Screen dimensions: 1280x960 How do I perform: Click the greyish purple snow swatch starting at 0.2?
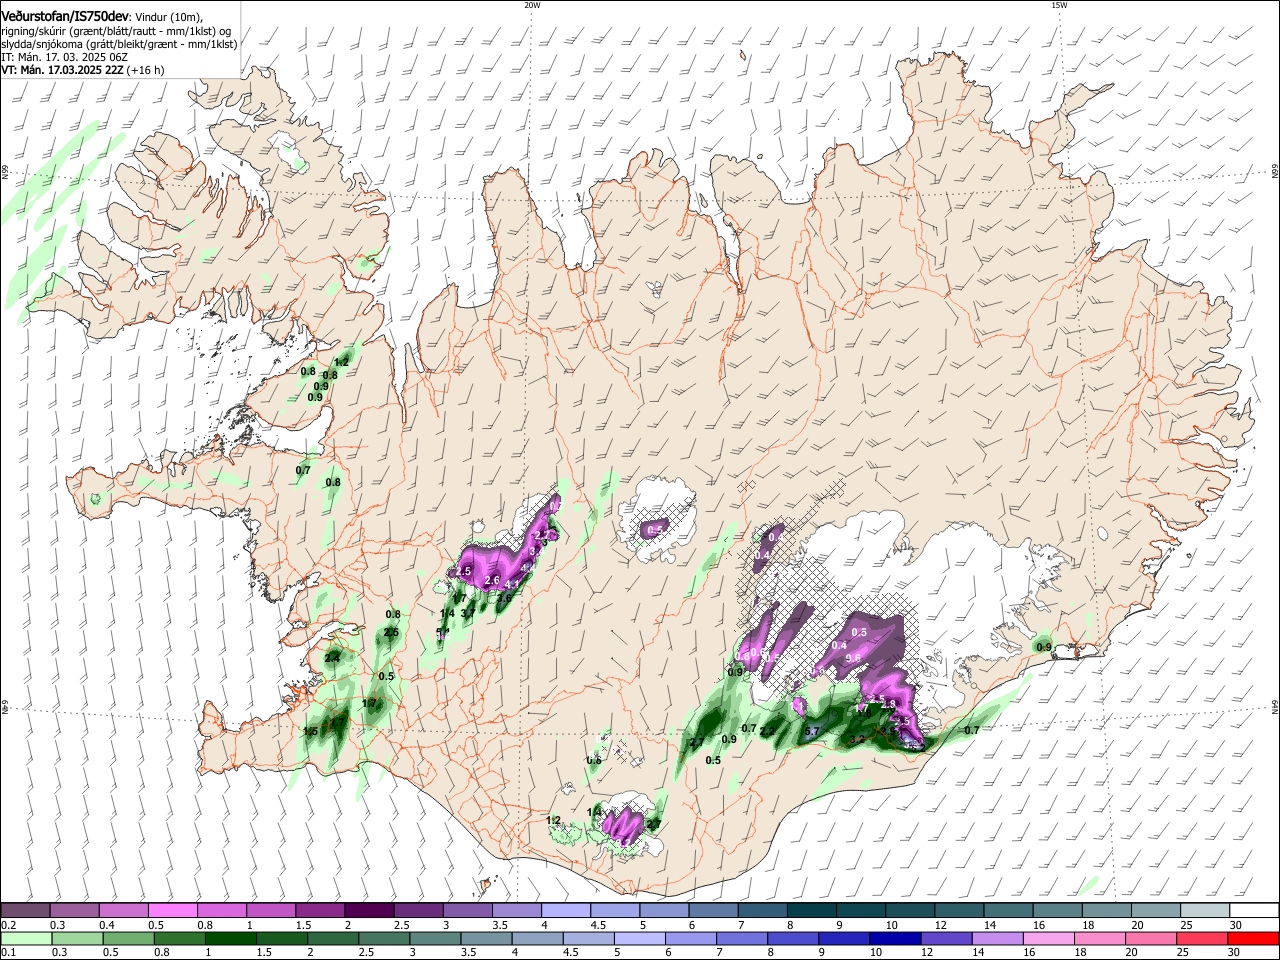coord(26,910)
